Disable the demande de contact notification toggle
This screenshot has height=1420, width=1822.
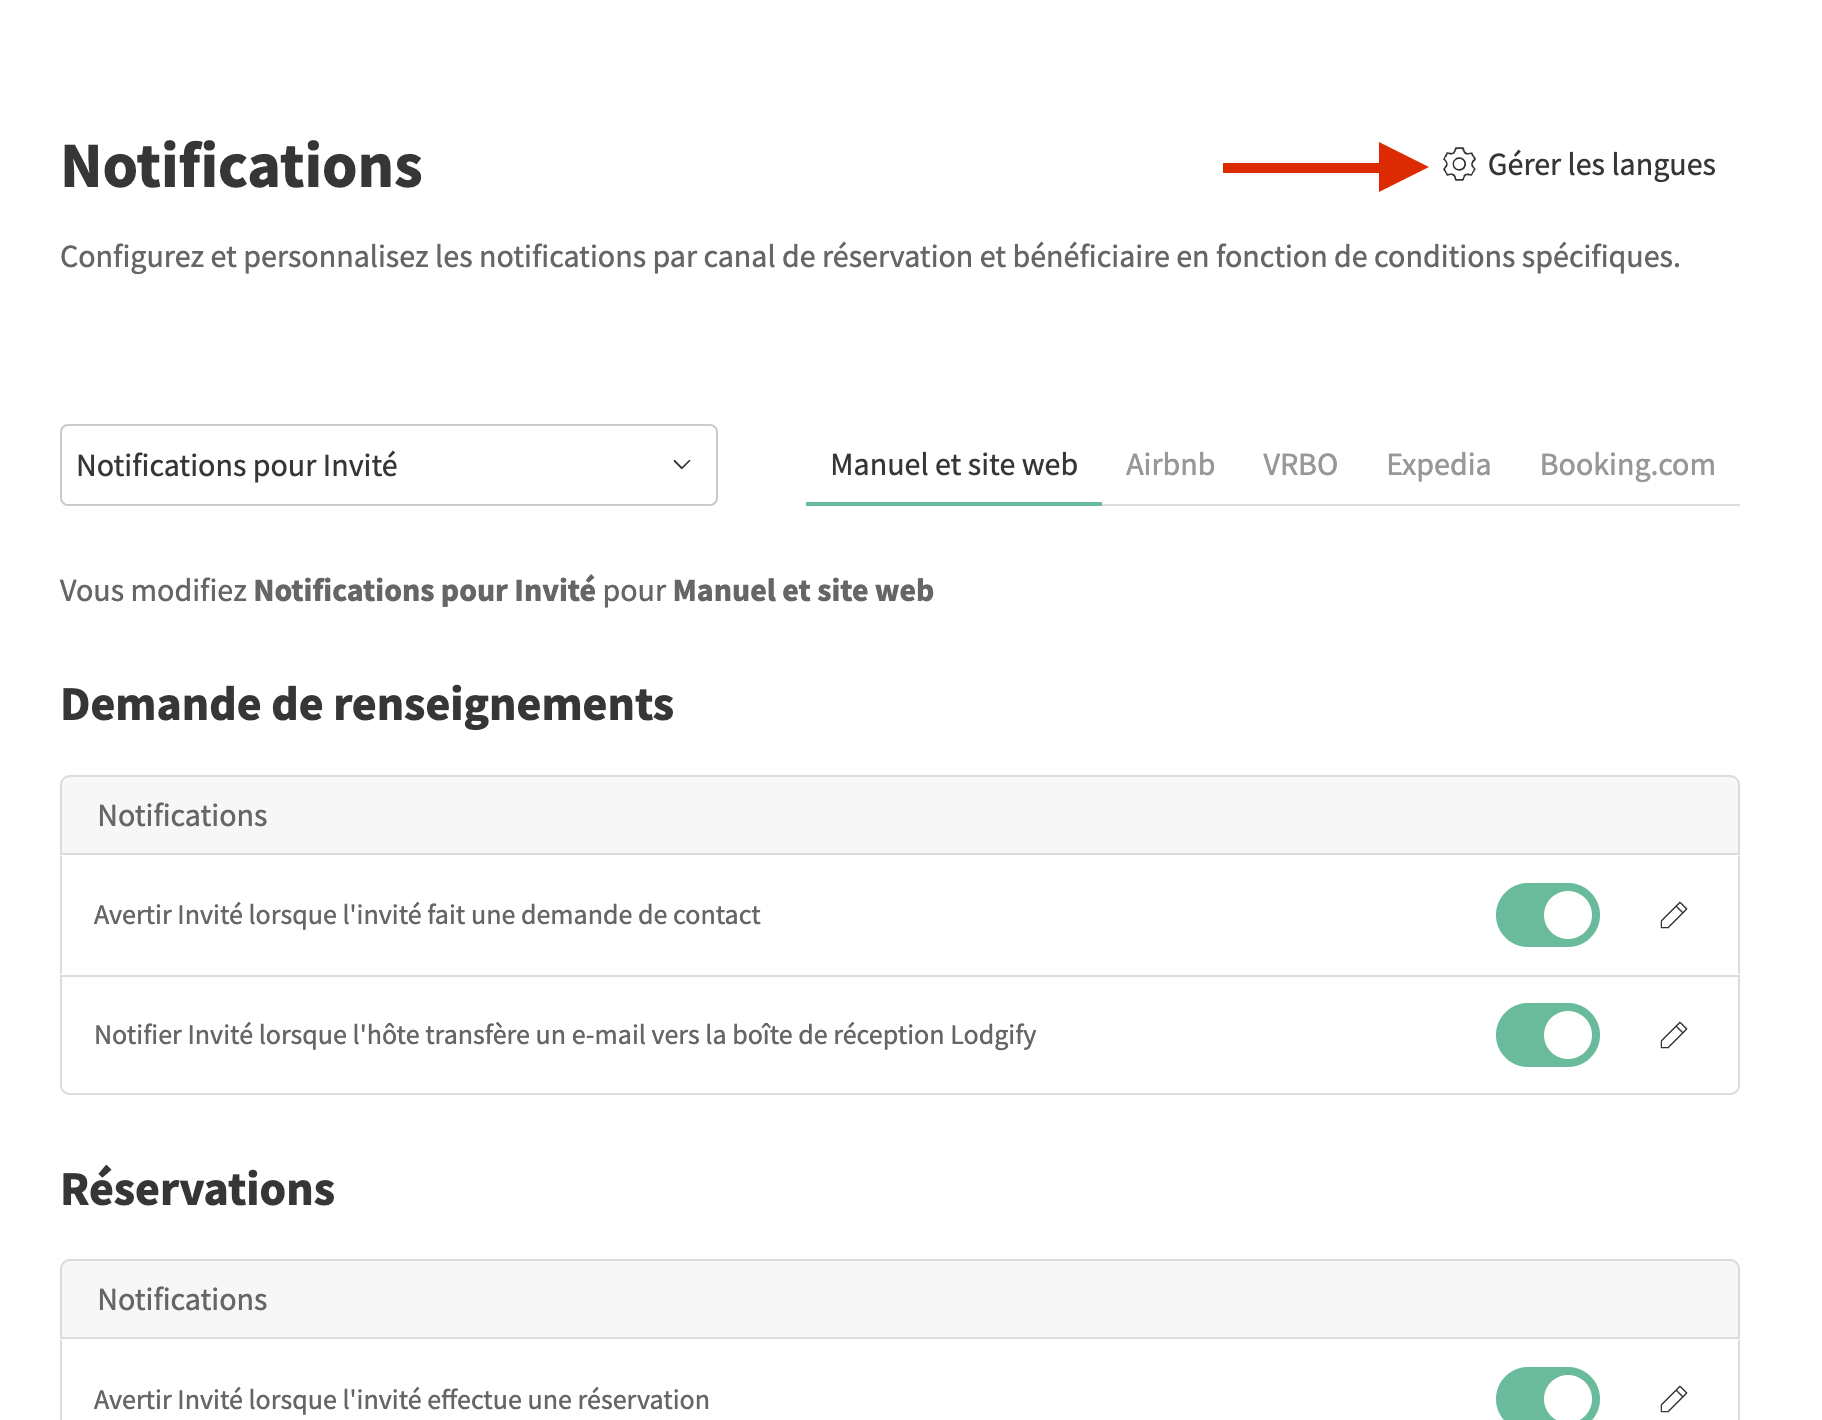pyautogui.click(x=1547, y=915)
